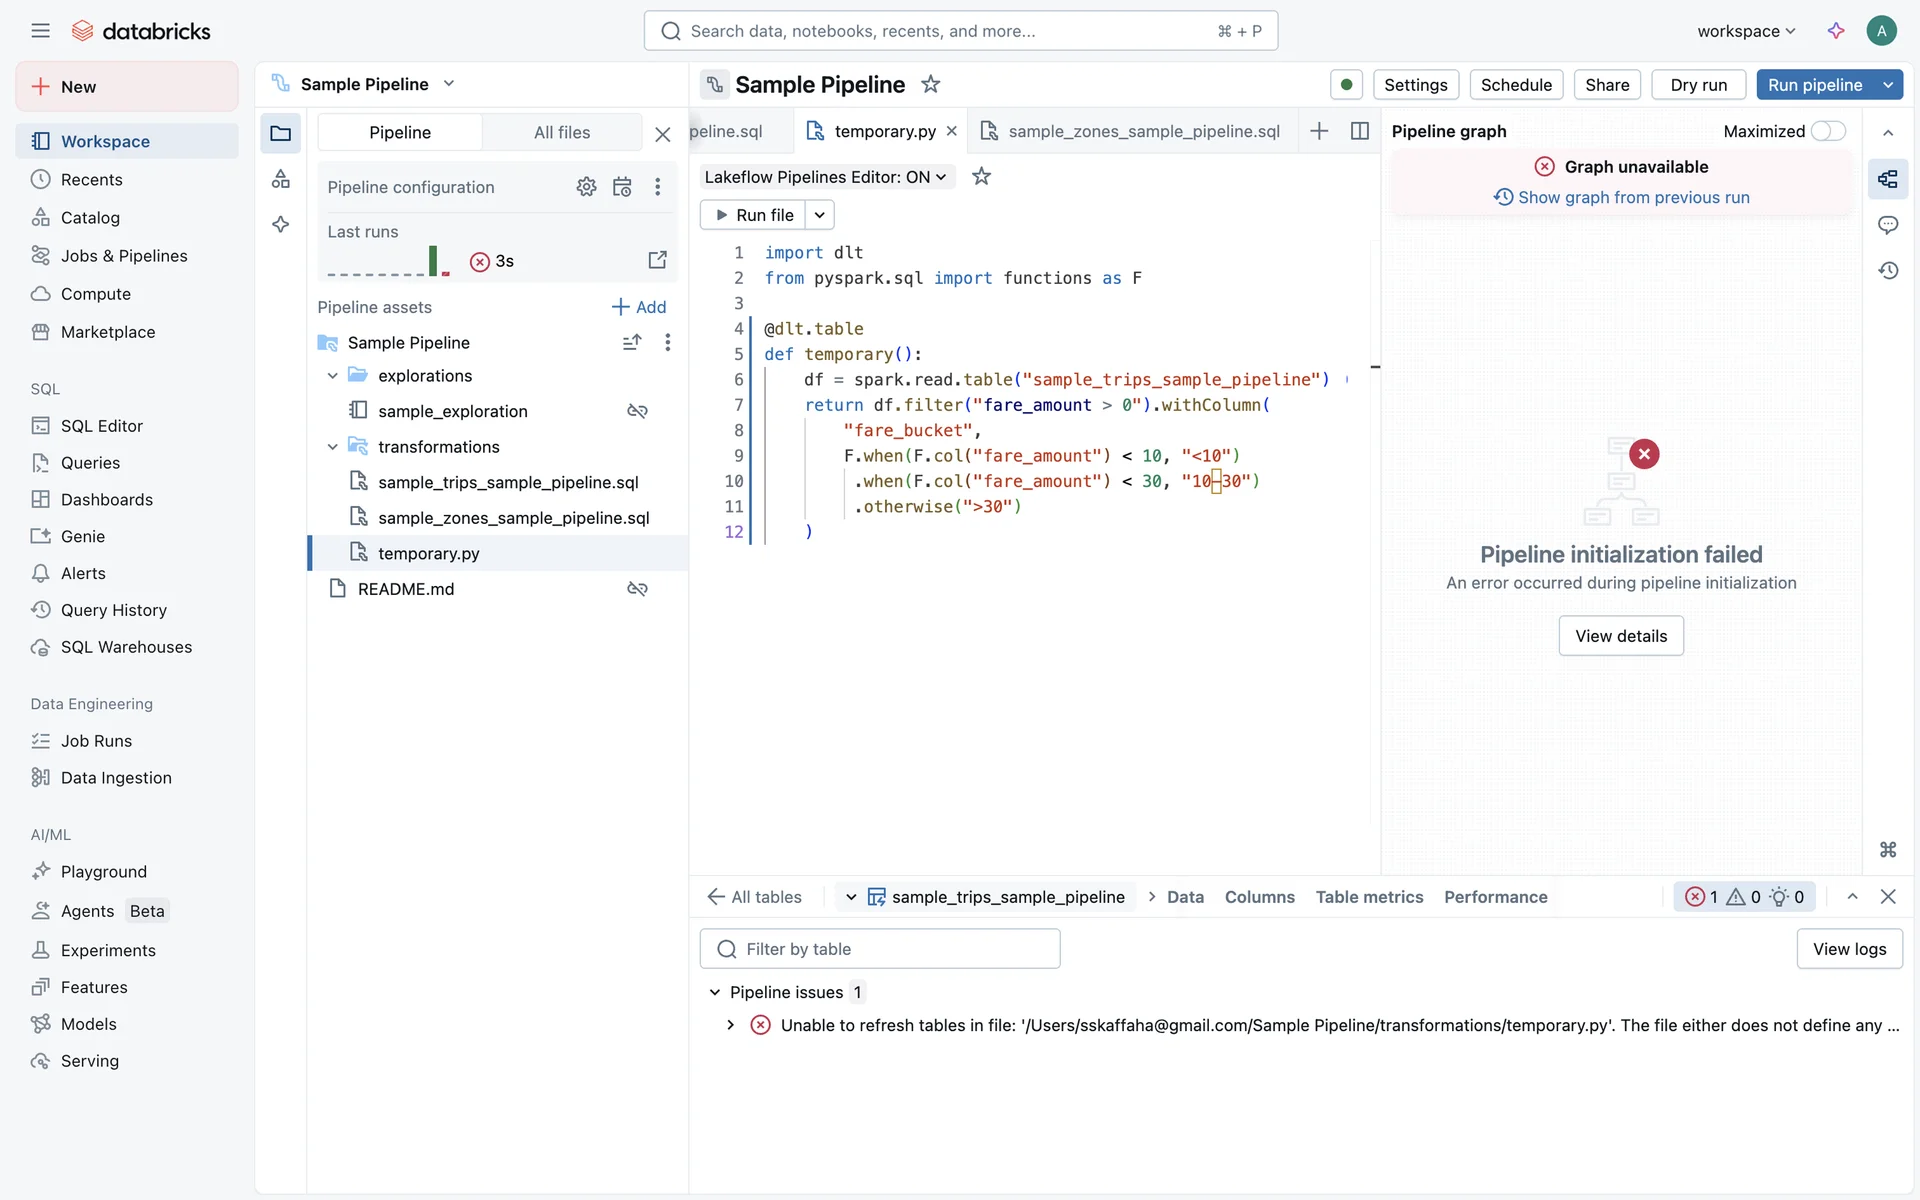Toggle the Maximized pipeline graph switch
Screen dimensions: 1920x1200
pyautogui.click(x=1828, y=131)
